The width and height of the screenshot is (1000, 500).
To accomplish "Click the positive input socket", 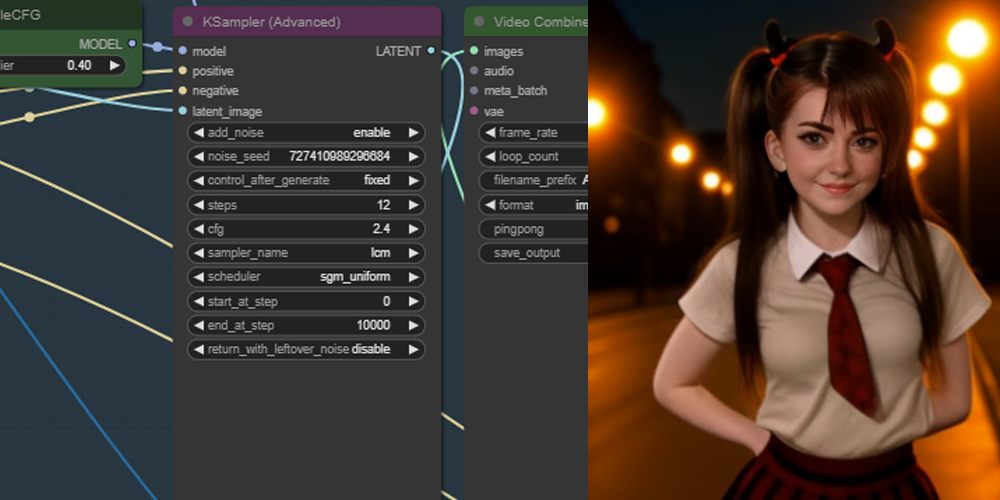I will click(x=183, y=71).
